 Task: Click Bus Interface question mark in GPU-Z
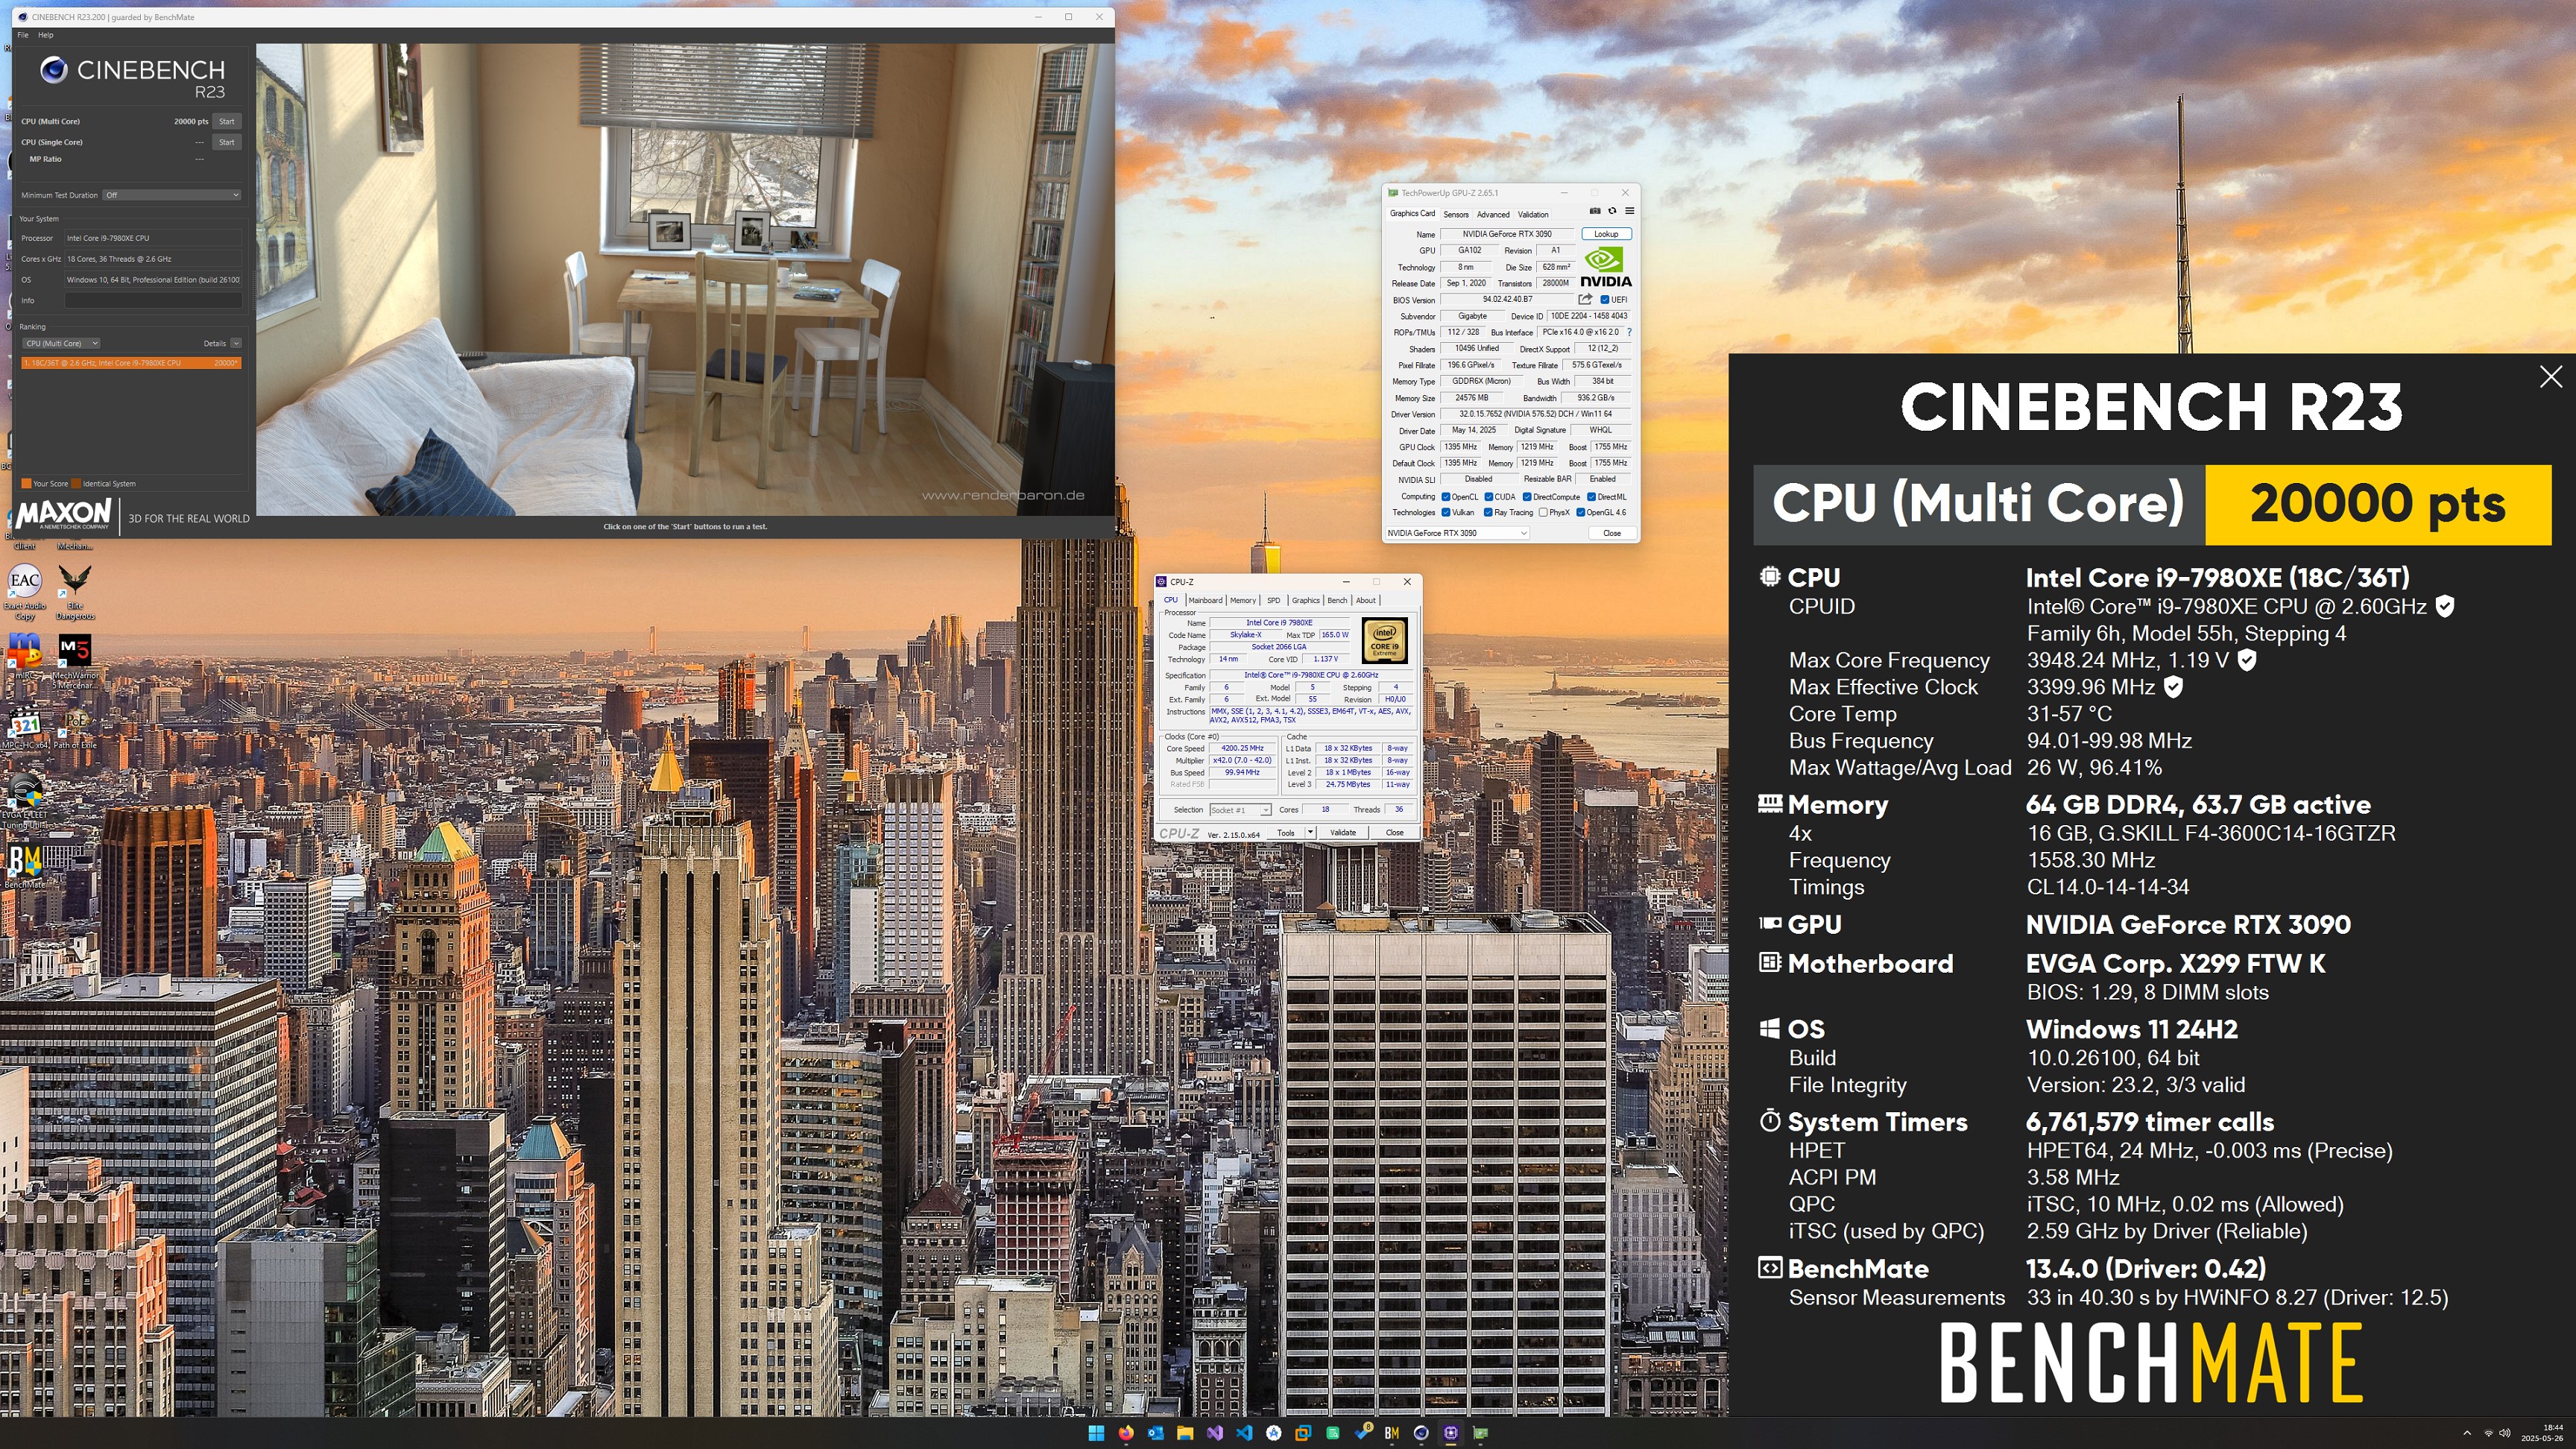tap(1630, 332)
